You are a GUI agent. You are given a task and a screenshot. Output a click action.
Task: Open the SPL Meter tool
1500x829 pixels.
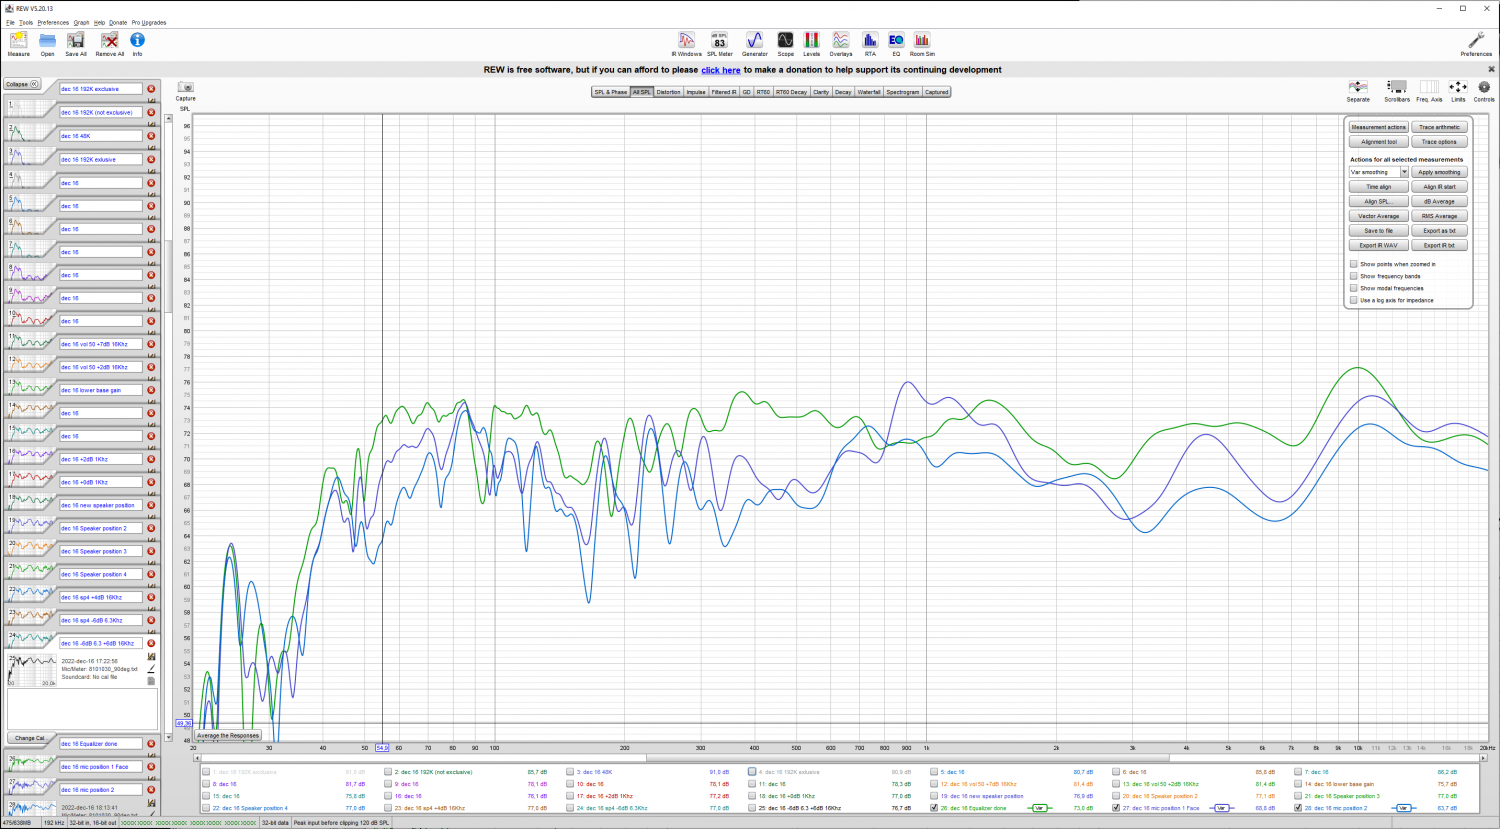tap(719, 40)
